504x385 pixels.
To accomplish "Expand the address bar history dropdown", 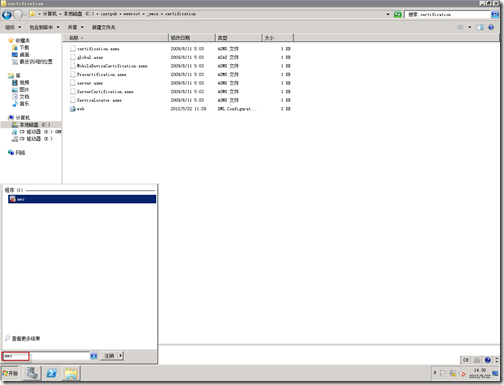I will [x=388, y=14].
